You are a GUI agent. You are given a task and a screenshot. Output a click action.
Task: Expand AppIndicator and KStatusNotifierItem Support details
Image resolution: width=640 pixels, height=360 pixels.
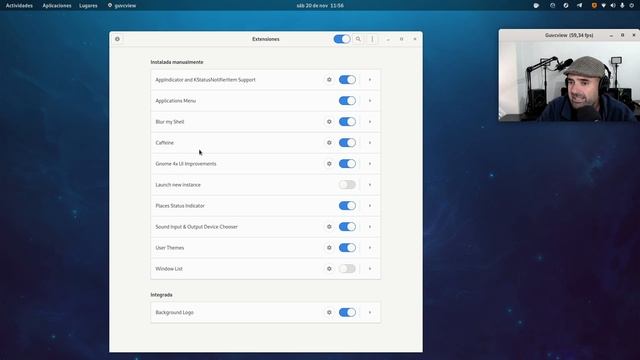coord(370,80)
